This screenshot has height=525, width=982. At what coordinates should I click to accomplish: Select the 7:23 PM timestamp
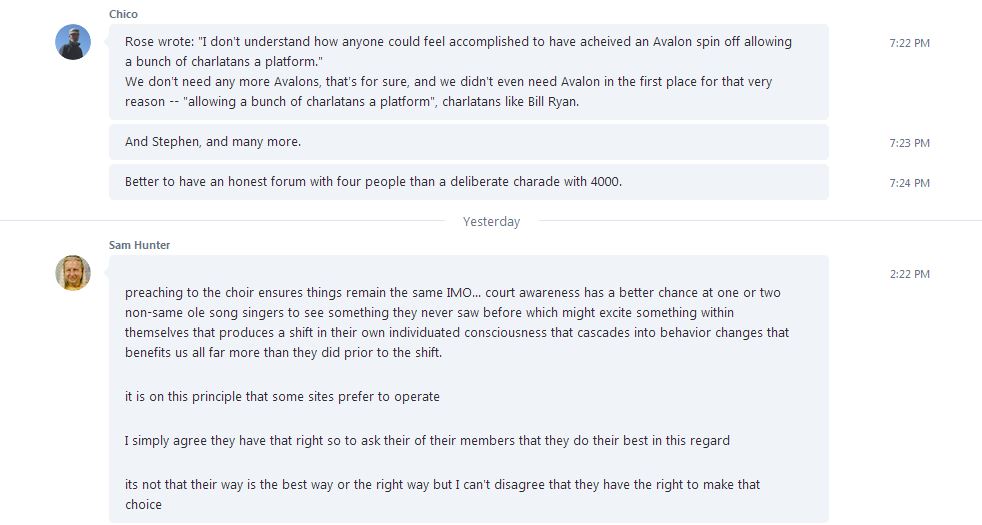point(909,143)
